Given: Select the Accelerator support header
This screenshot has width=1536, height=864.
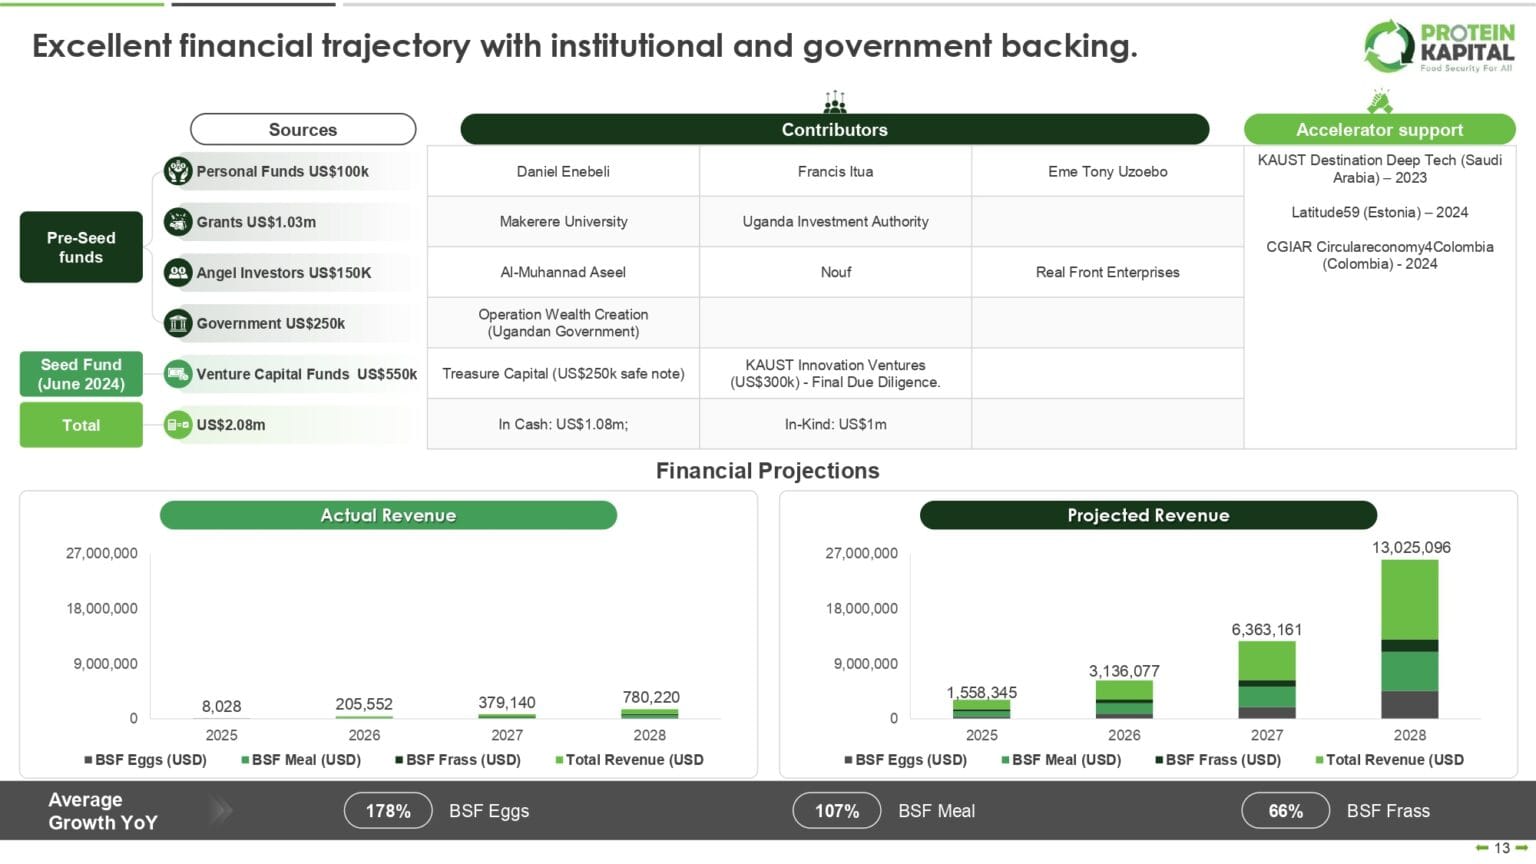Looking at the screenshot, I should pyautogui.click(x=1380, y=129).
